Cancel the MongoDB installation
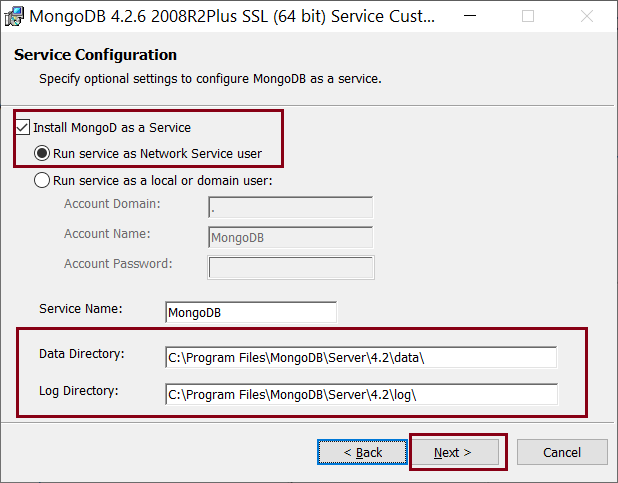 (562, 452)
